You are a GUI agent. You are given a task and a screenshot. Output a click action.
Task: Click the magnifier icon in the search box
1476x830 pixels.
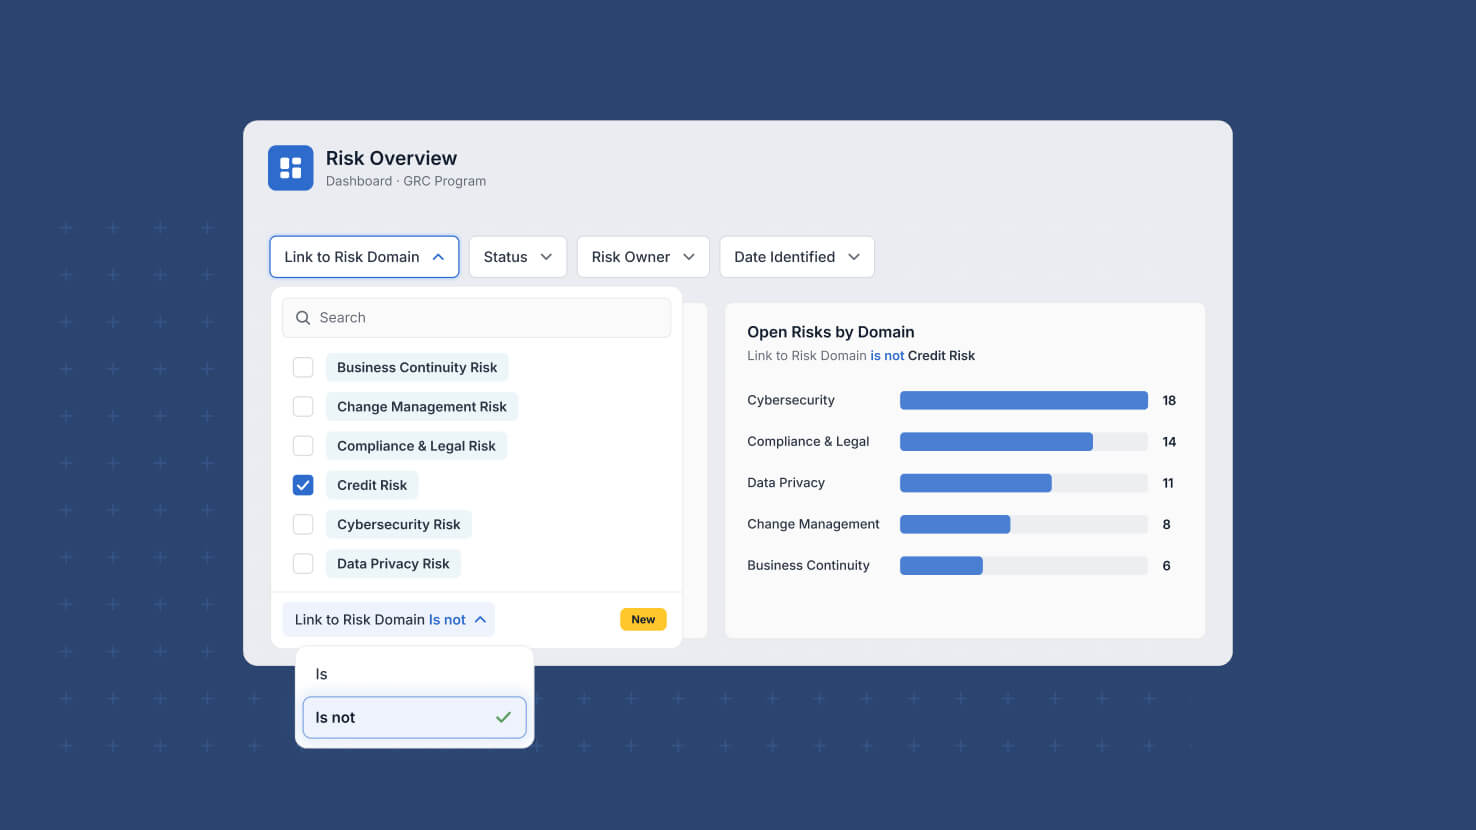click(x=303, y=318)
